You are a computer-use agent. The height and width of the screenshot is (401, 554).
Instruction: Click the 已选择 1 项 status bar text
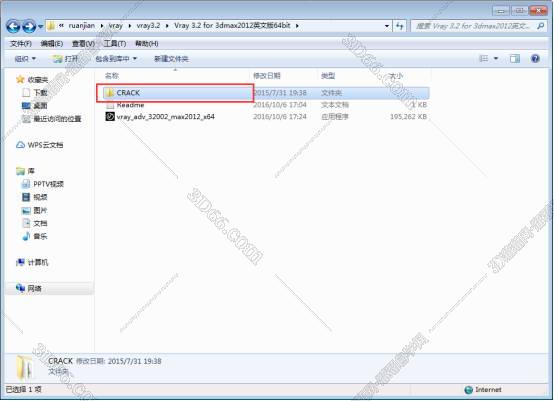pyautogui.click(x=23, y=389)
